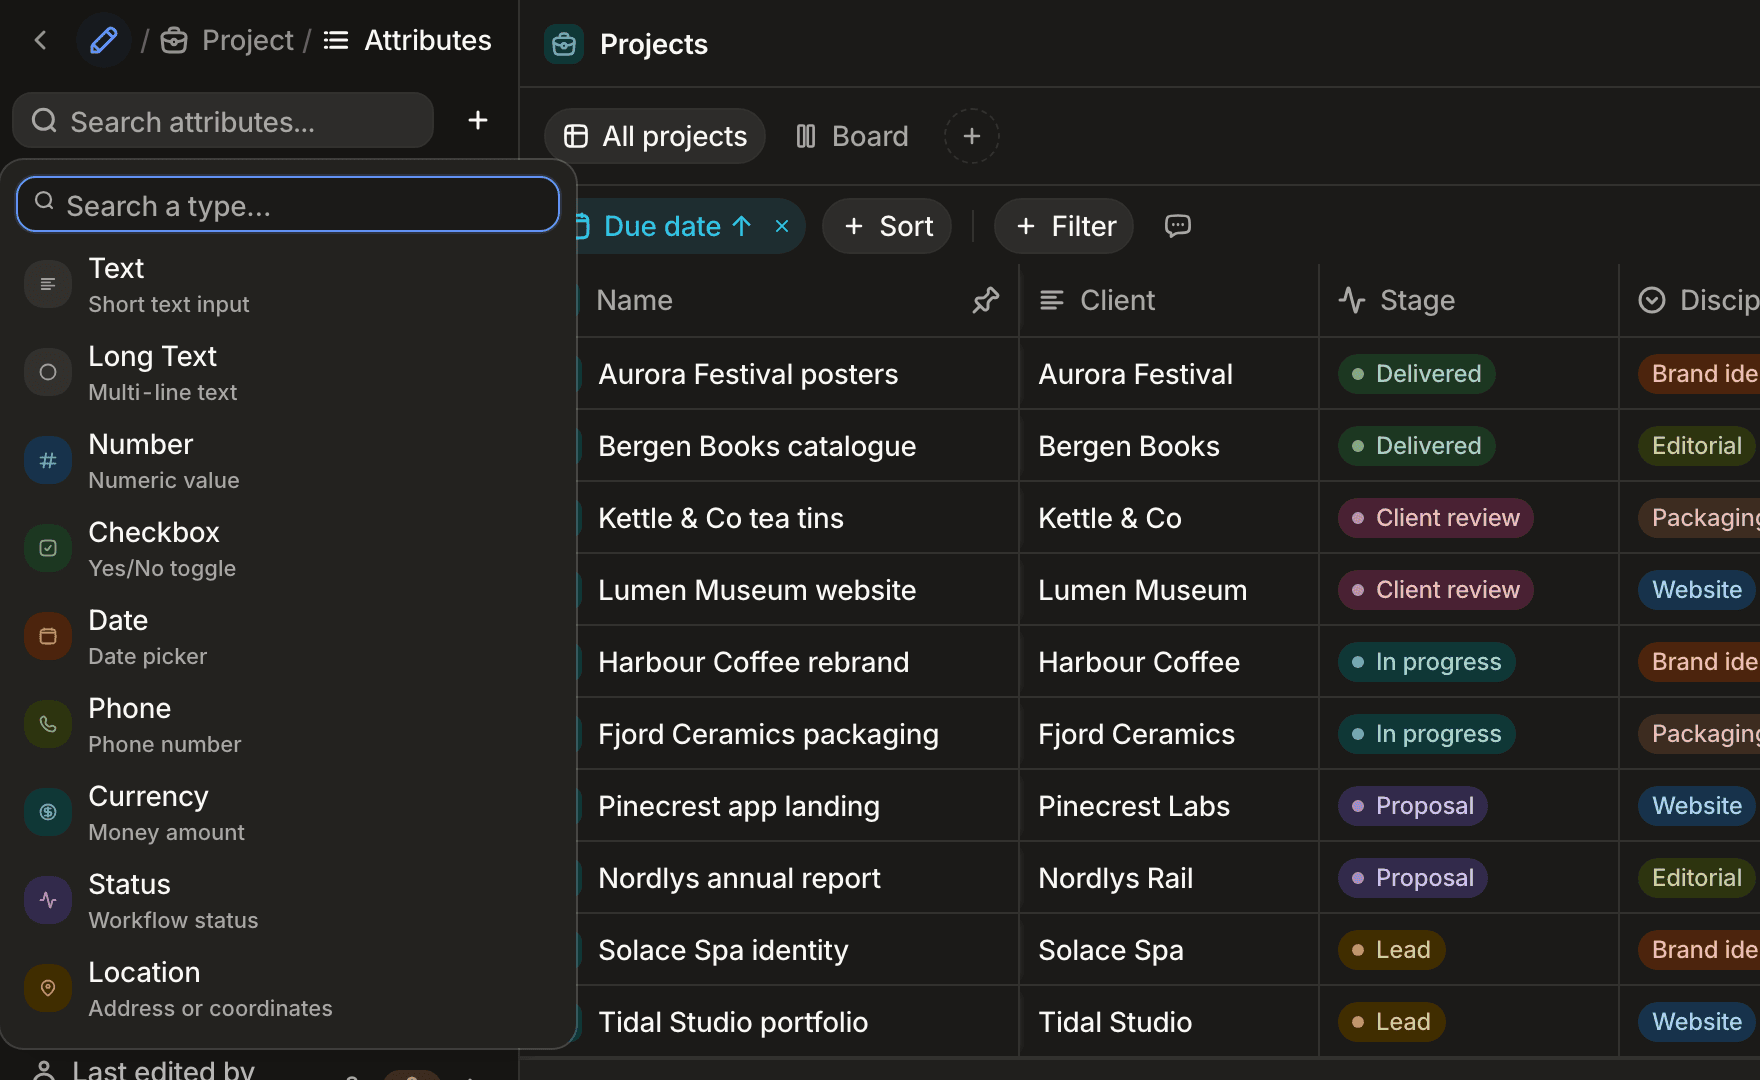
Task: Add a new view with the dashed plus
Action: click(972, 136)
